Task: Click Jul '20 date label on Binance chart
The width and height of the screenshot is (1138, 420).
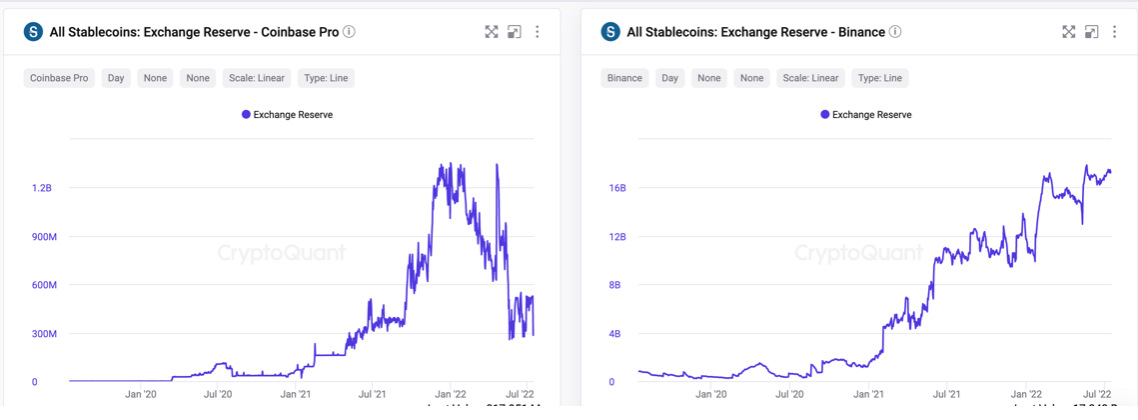Action: (x=790, y=394)
